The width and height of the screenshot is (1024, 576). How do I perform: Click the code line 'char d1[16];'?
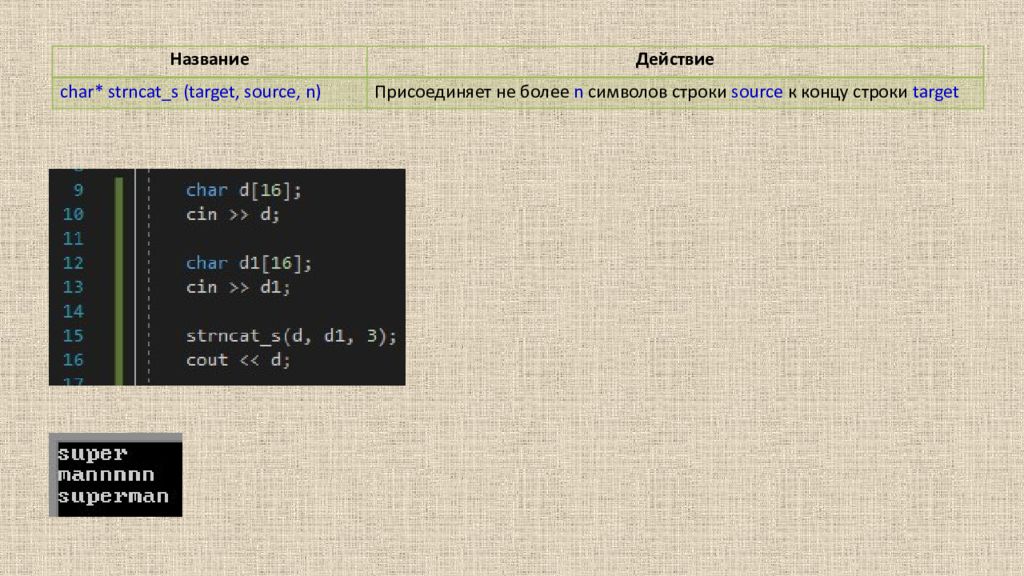pos(249,263)
